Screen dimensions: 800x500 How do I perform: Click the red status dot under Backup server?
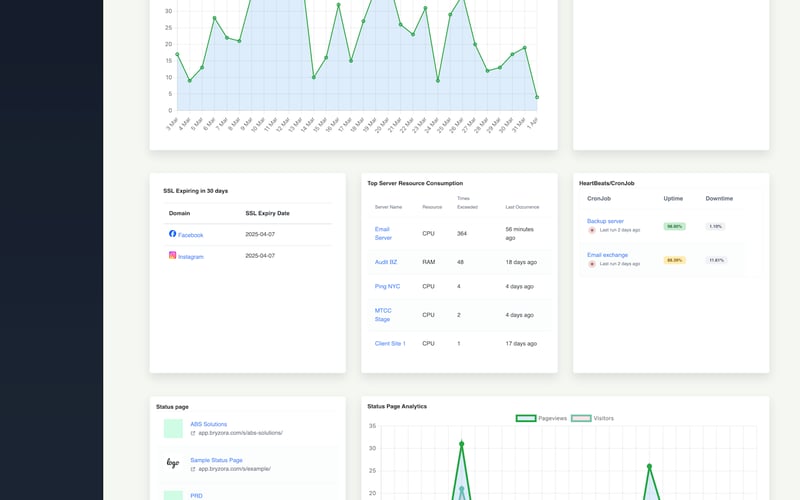(x=592, y=230)
